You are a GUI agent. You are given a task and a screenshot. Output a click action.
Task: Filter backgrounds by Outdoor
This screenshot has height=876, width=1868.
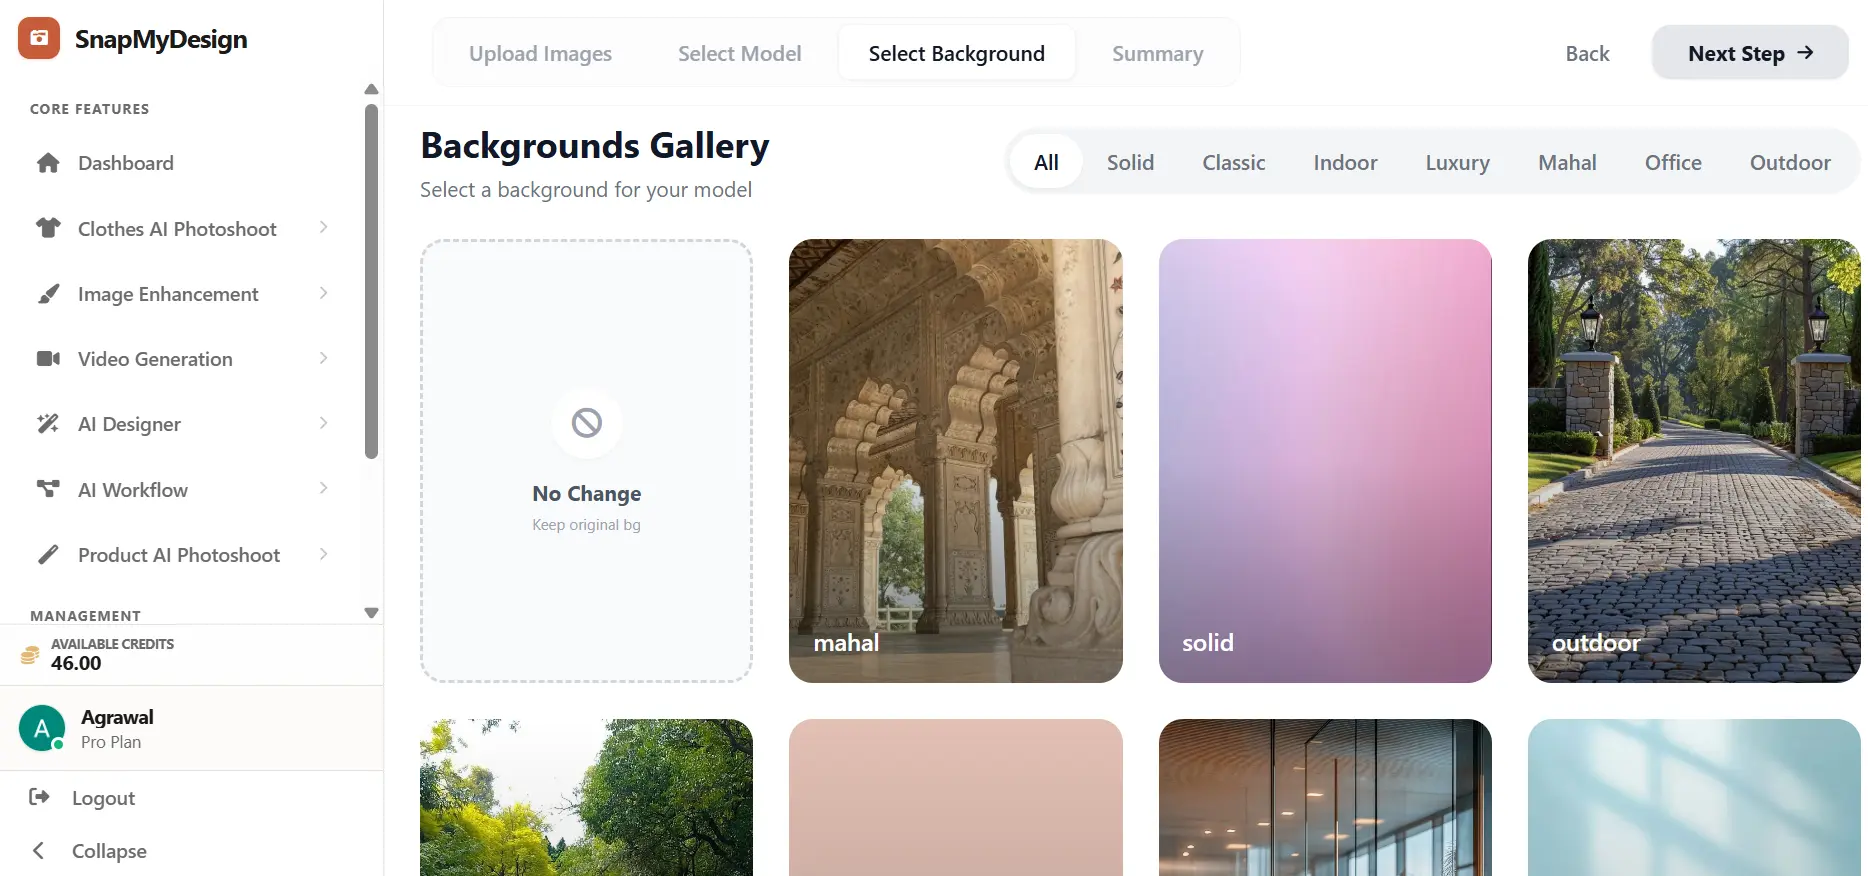1790,162
